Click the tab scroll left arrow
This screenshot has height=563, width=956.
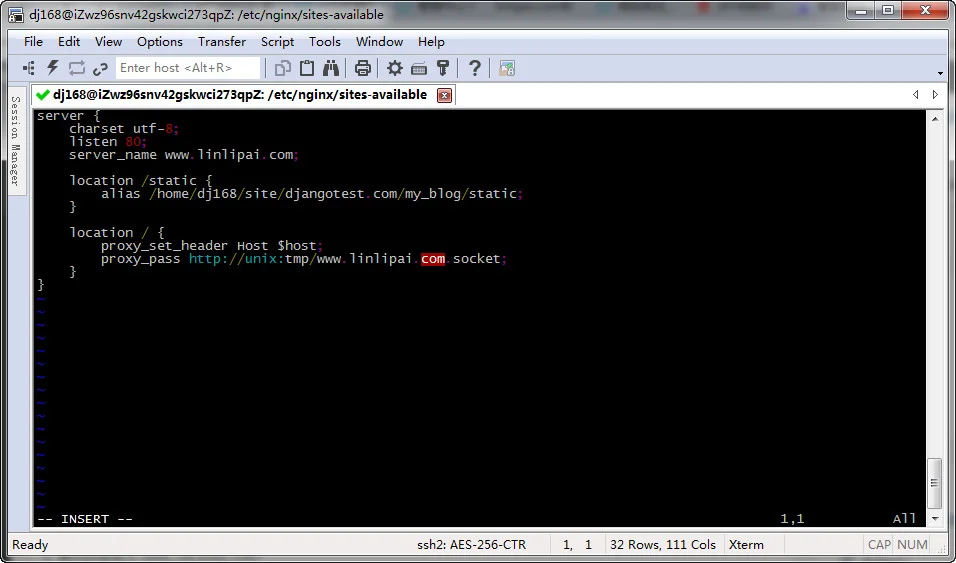[915, 95]
